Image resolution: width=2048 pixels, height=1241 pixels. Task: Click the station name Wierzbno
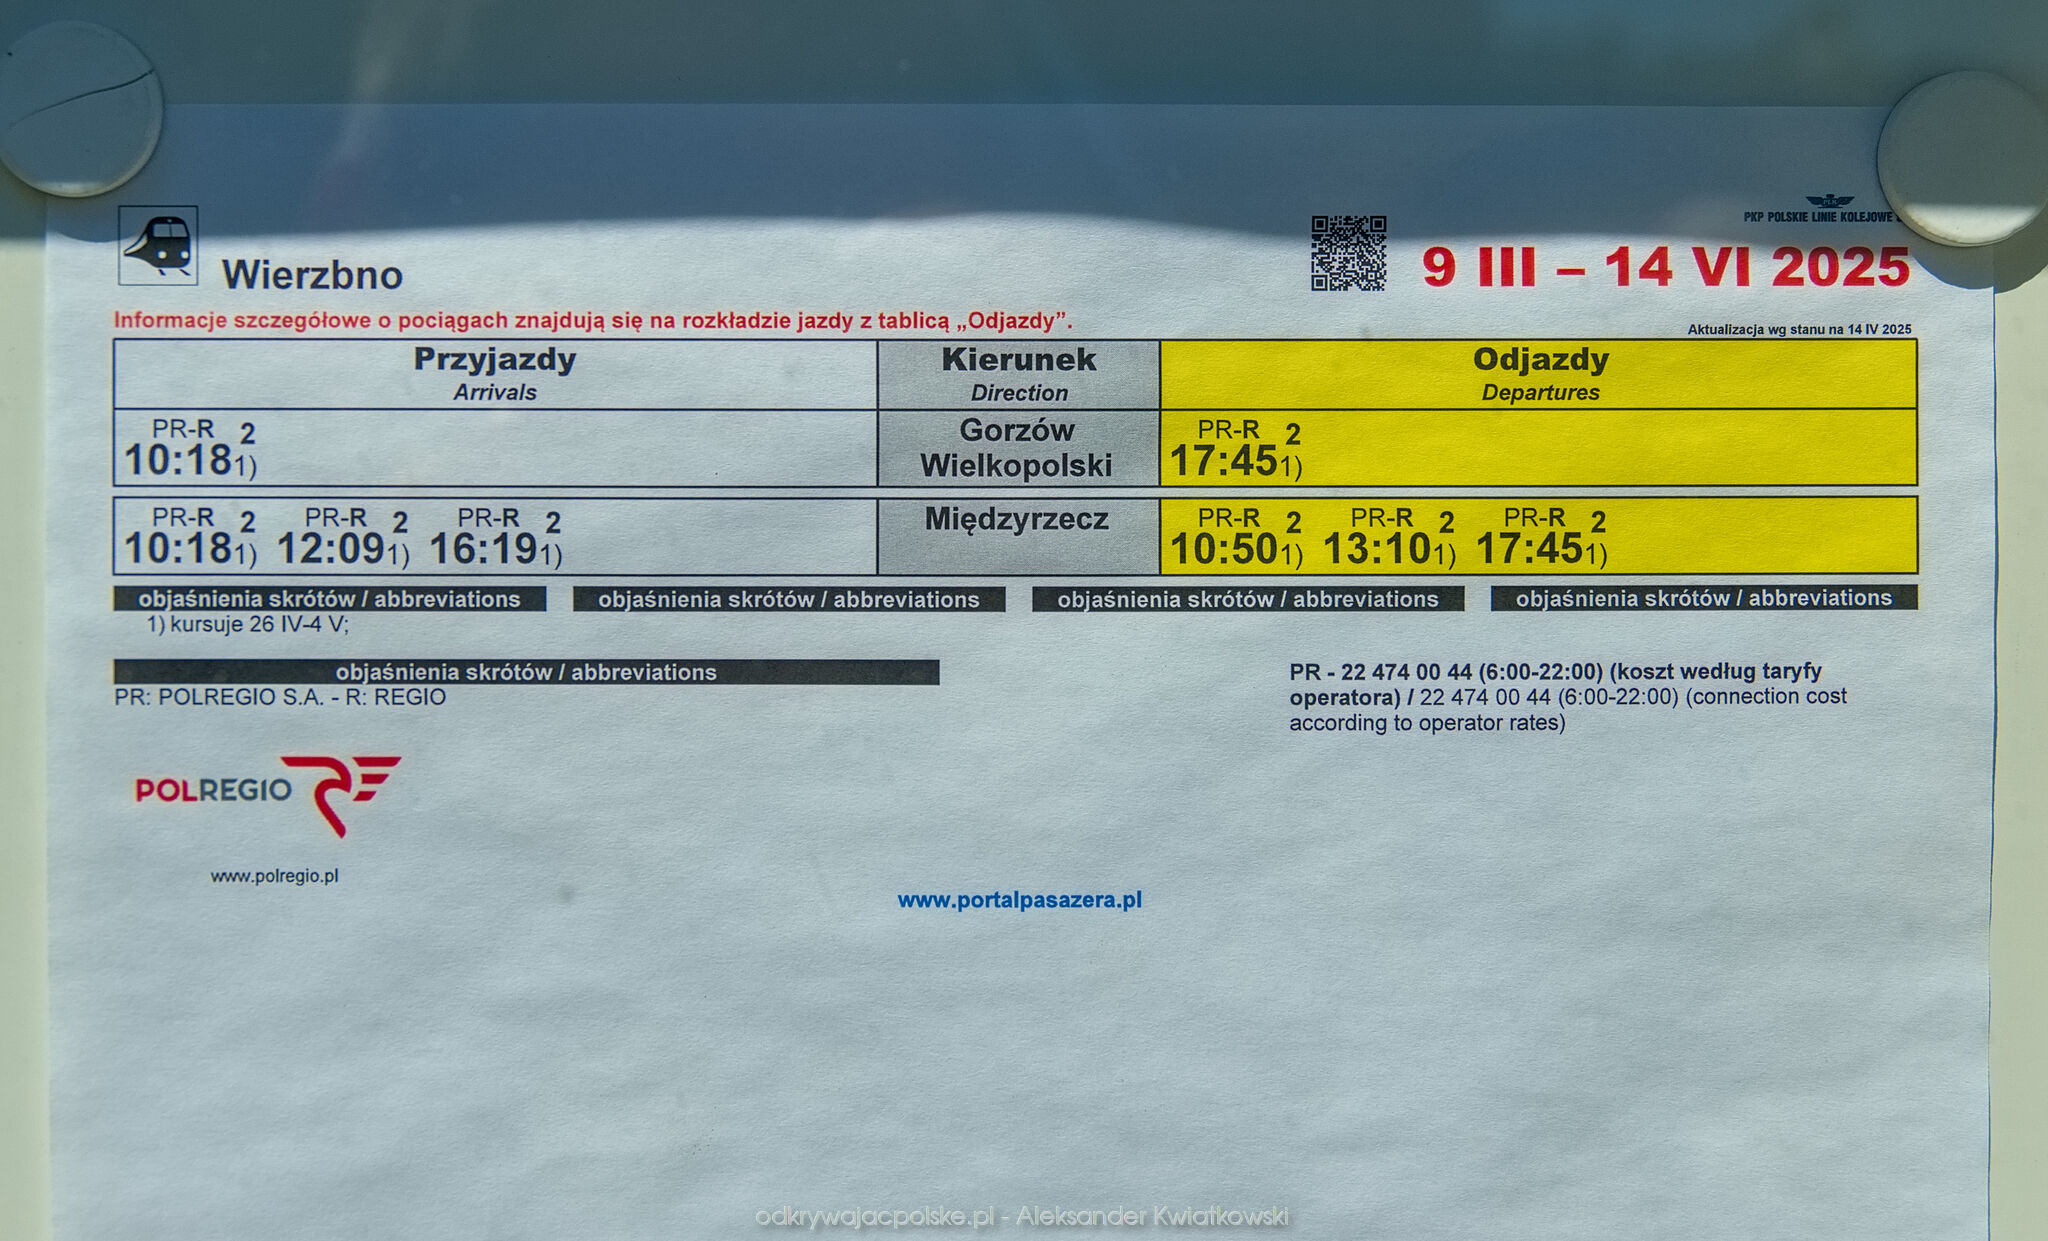pyautogui.click(x=312, y=275)
